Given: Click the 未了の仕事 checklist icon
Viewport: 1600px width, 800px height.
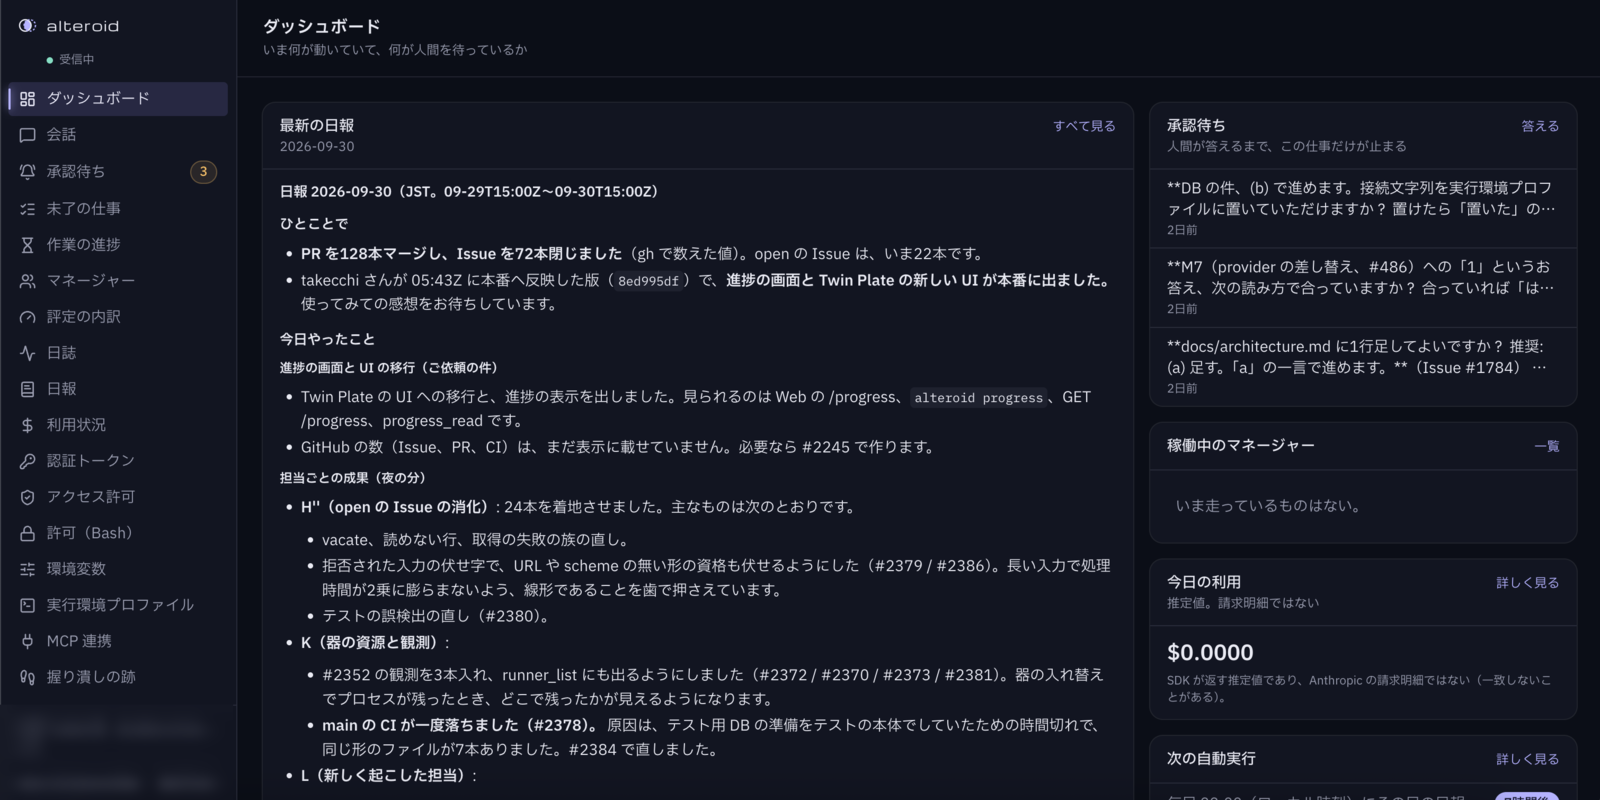Looking at the screenshot, I should pos(27,209).
